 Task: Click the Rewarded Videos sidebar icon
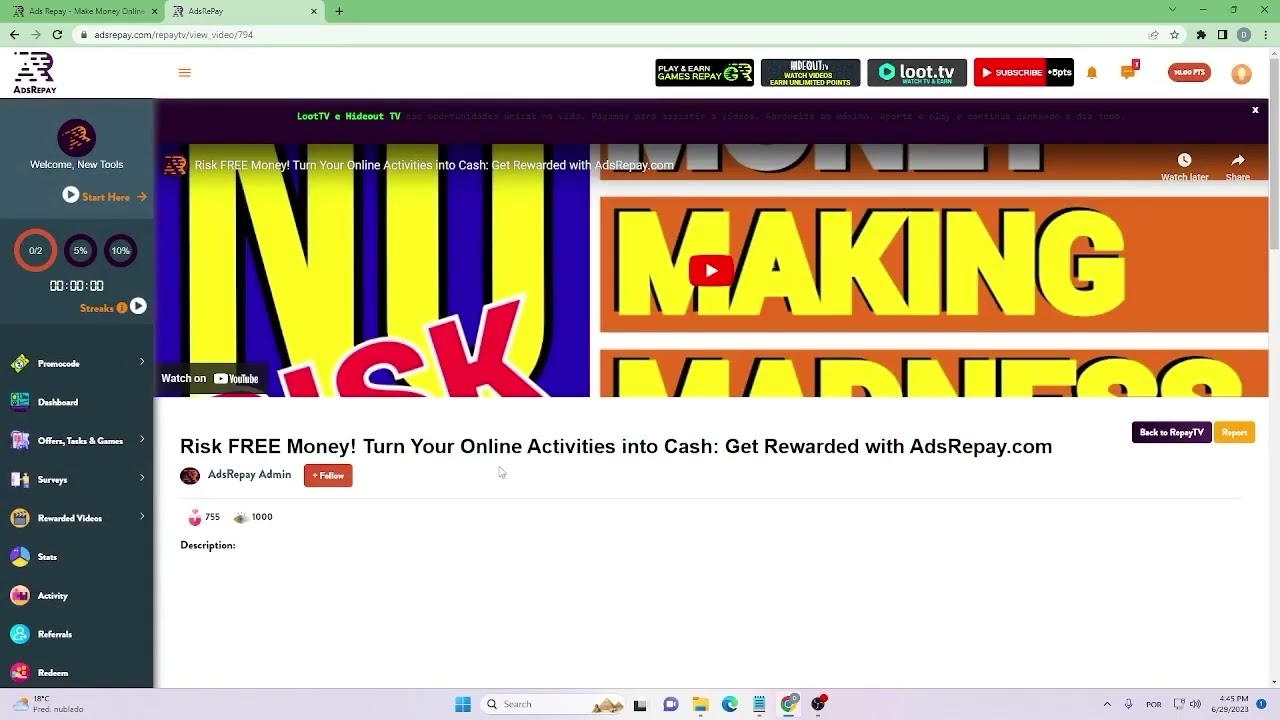point(20,518)
